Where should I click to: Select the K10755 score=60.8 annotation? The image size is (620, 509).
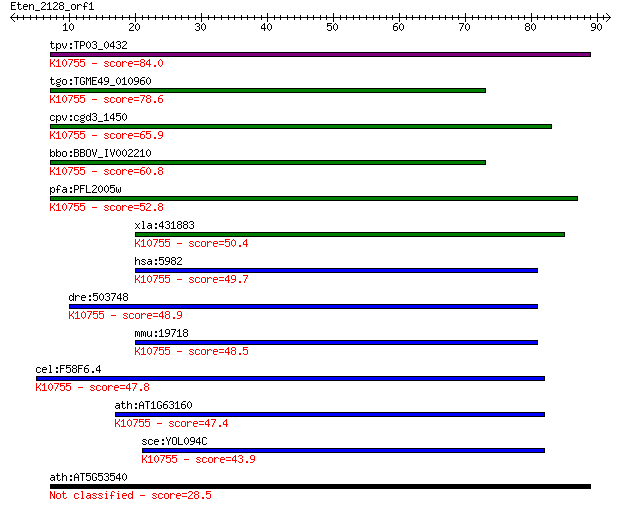[106, 172]
